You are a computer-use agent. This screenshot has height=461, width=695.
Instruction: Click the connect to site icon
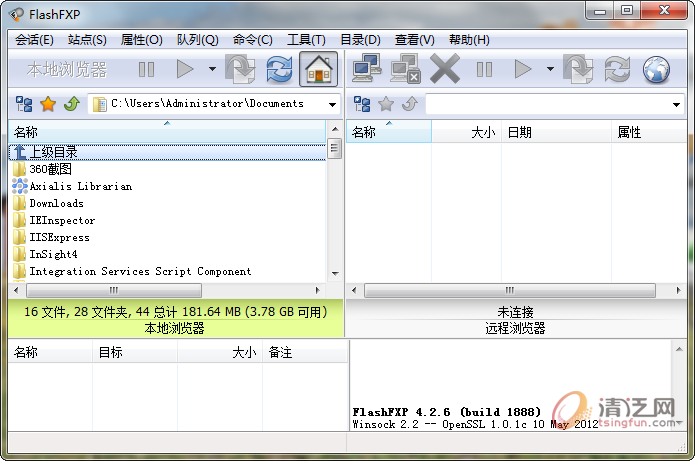click(367, 69)
